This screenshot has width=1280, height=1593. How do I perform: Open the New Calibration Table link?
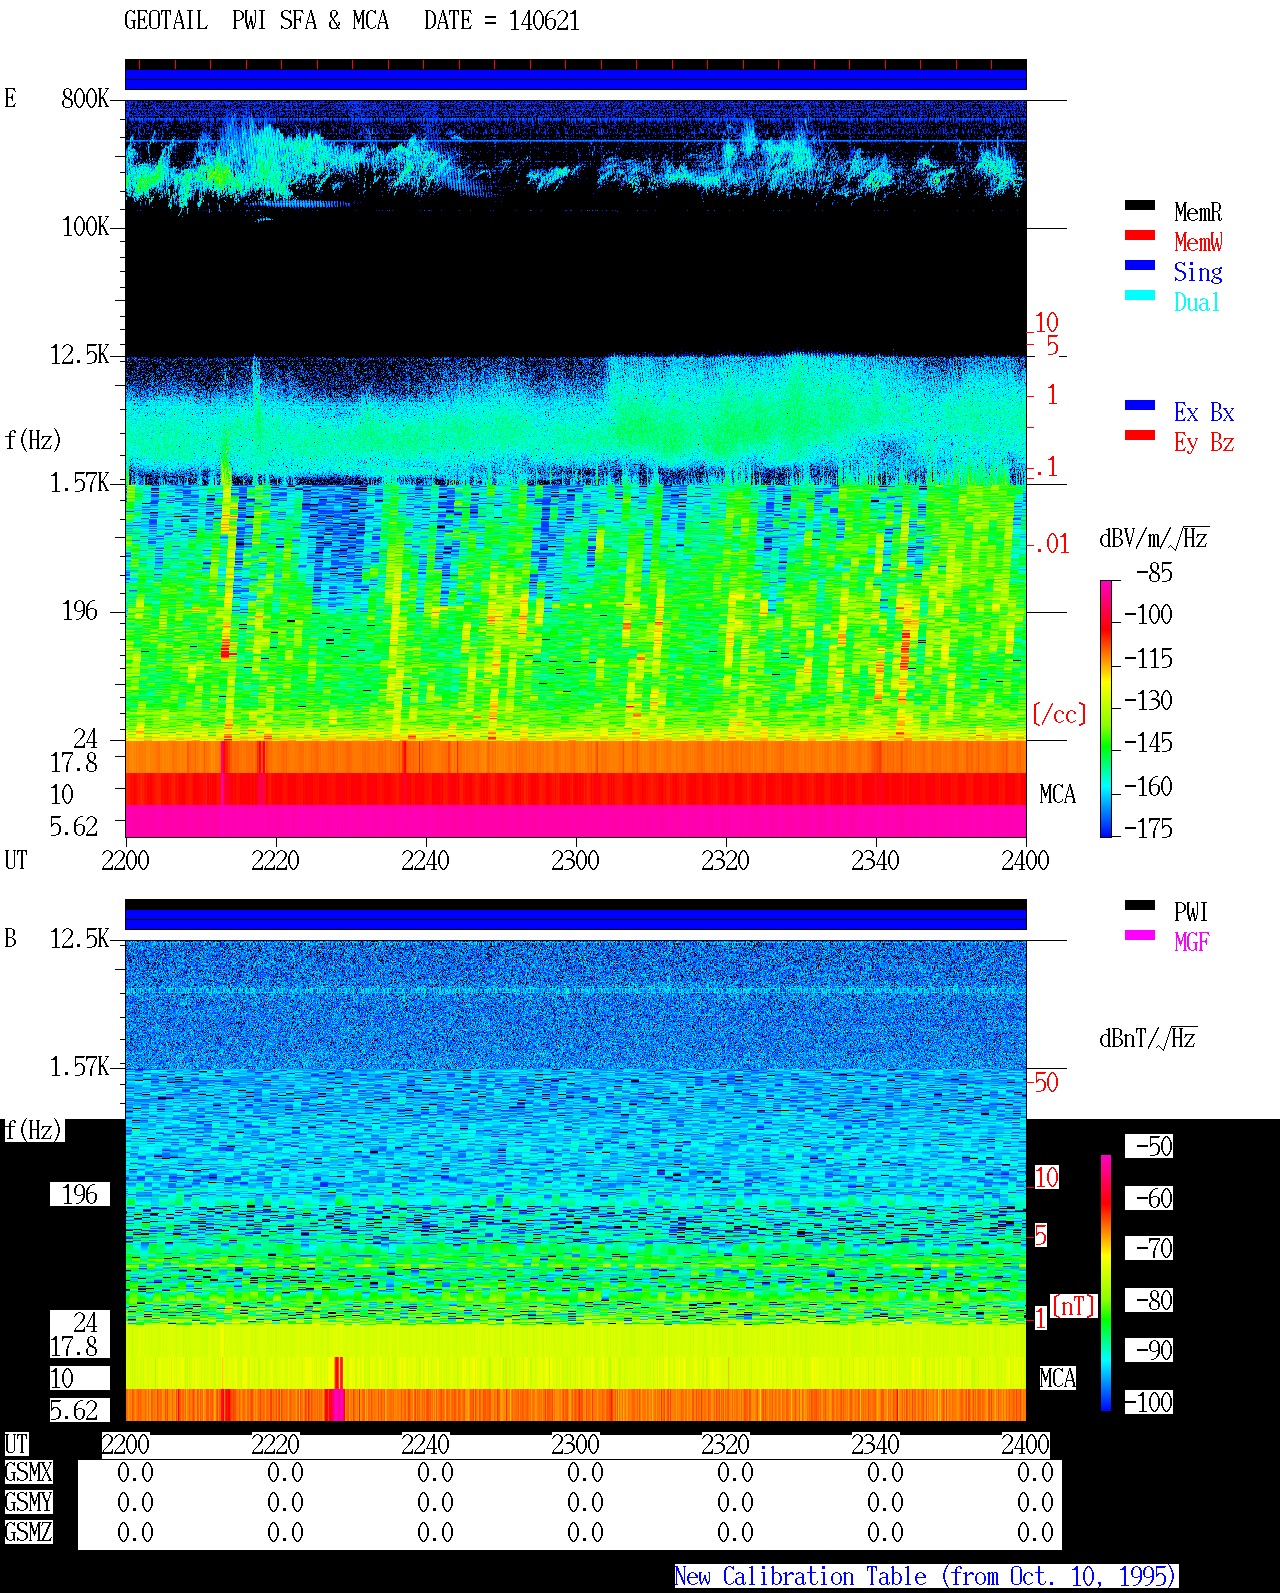point(925,1577)
